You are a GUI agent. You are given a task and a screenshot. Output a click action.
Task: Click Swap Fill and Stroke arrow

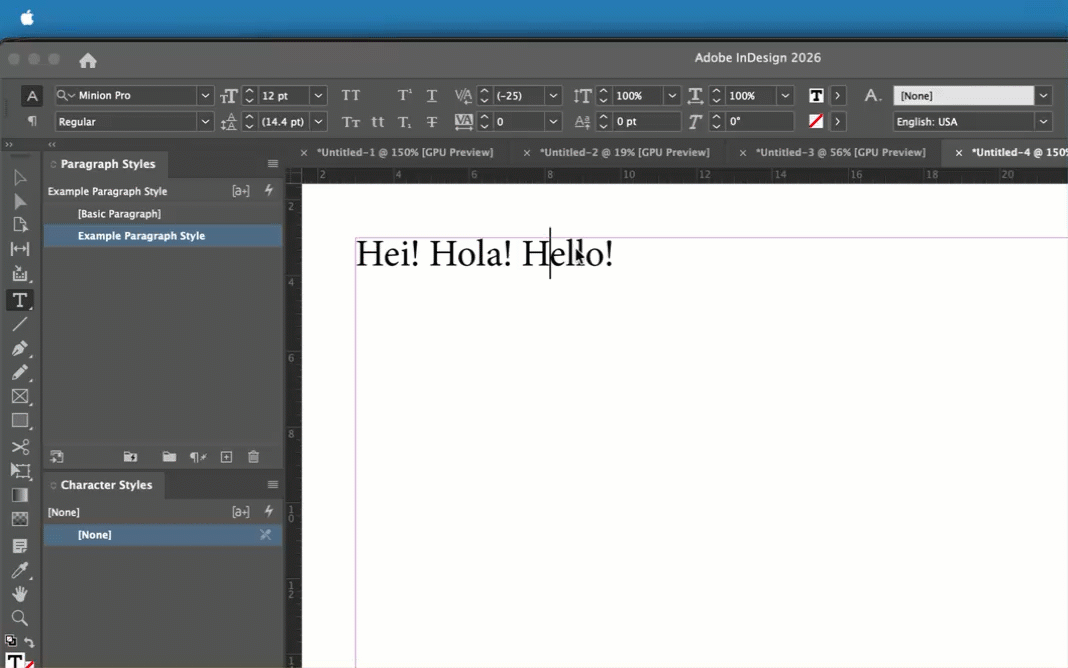pos(29,642)
